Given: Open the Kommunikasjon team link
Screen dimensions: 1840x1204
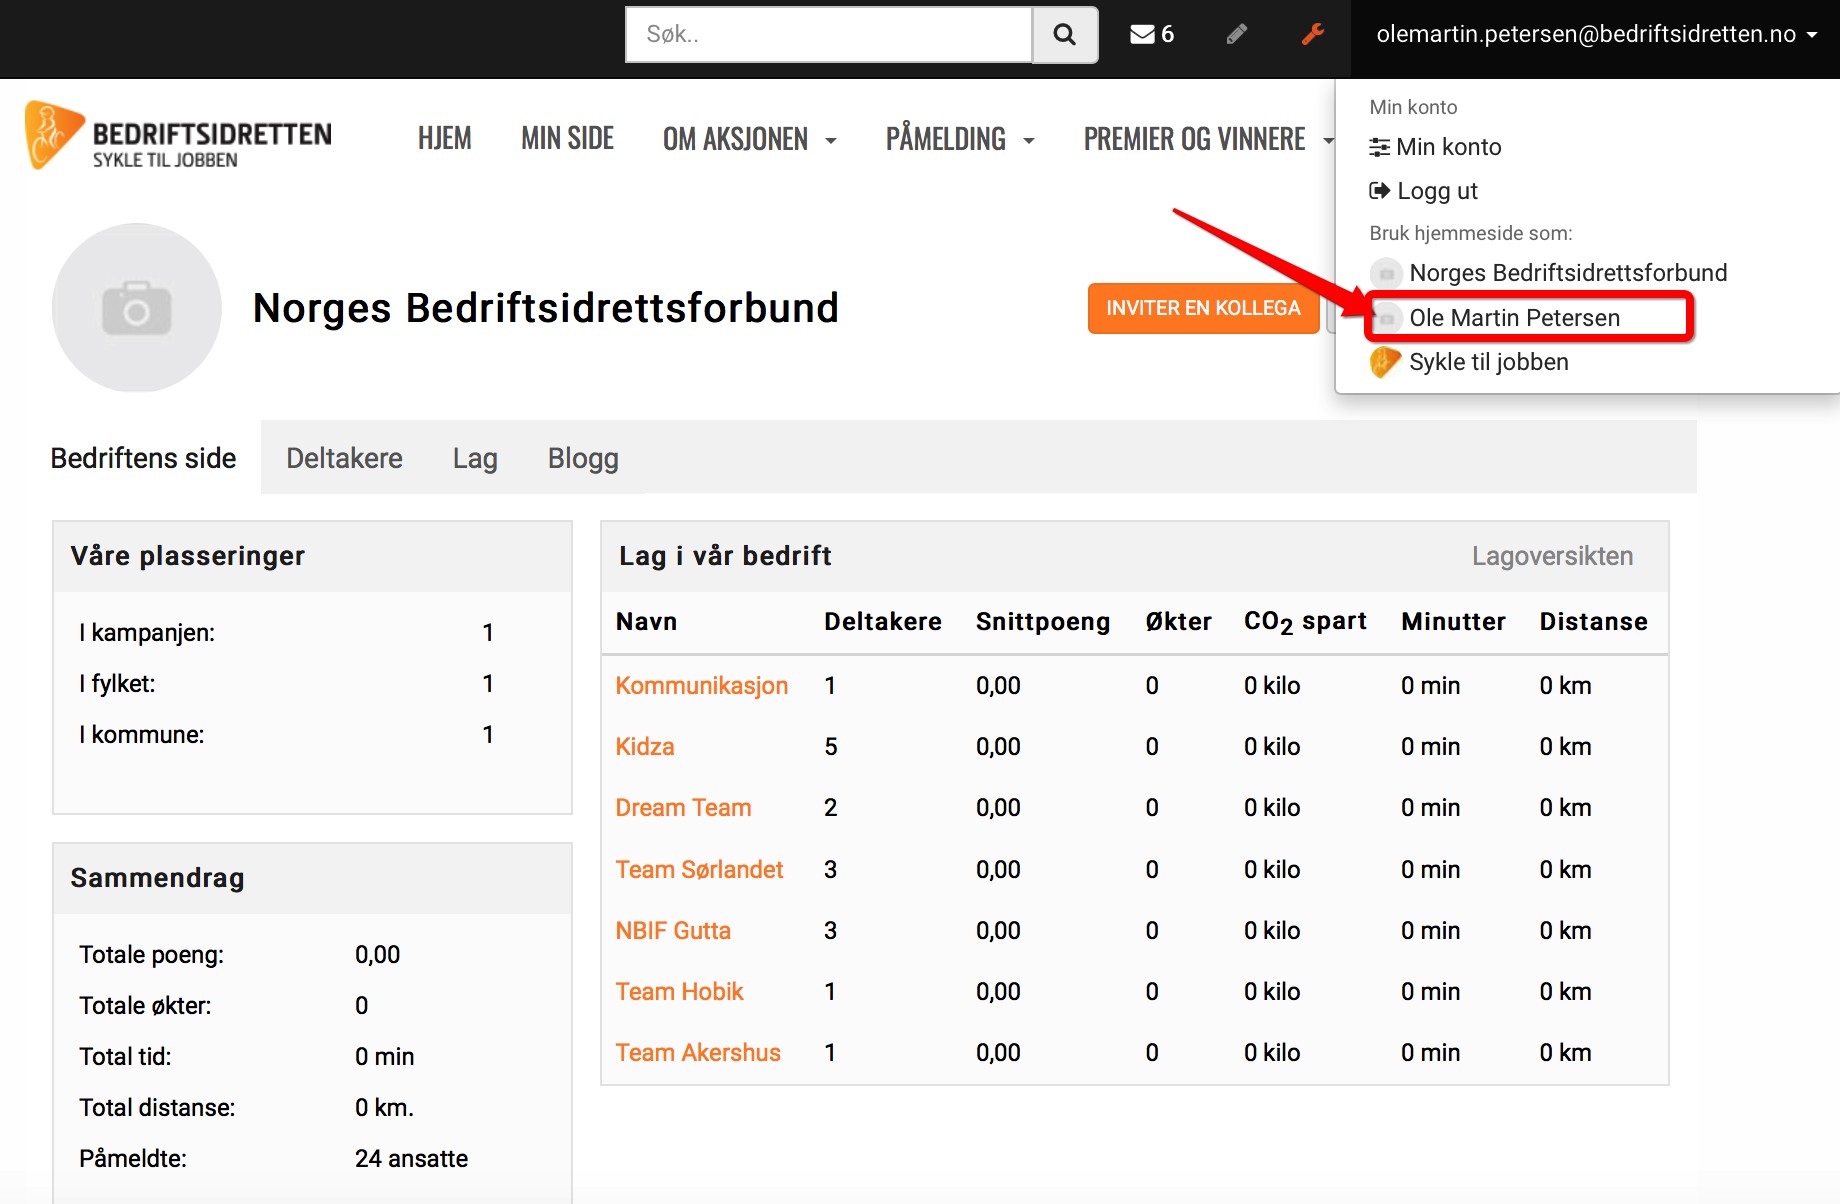Looking at the screenshot, I should click(x=702, y=685).
